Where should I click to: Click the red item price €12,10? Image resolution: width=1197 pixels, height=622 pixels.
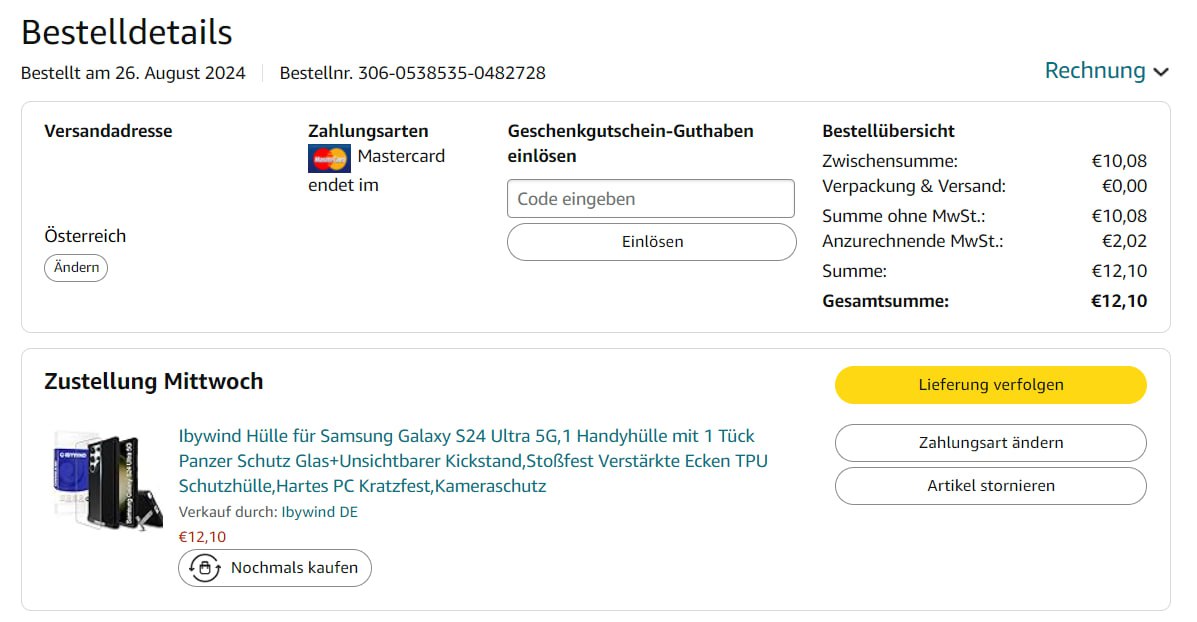point(202,537)
